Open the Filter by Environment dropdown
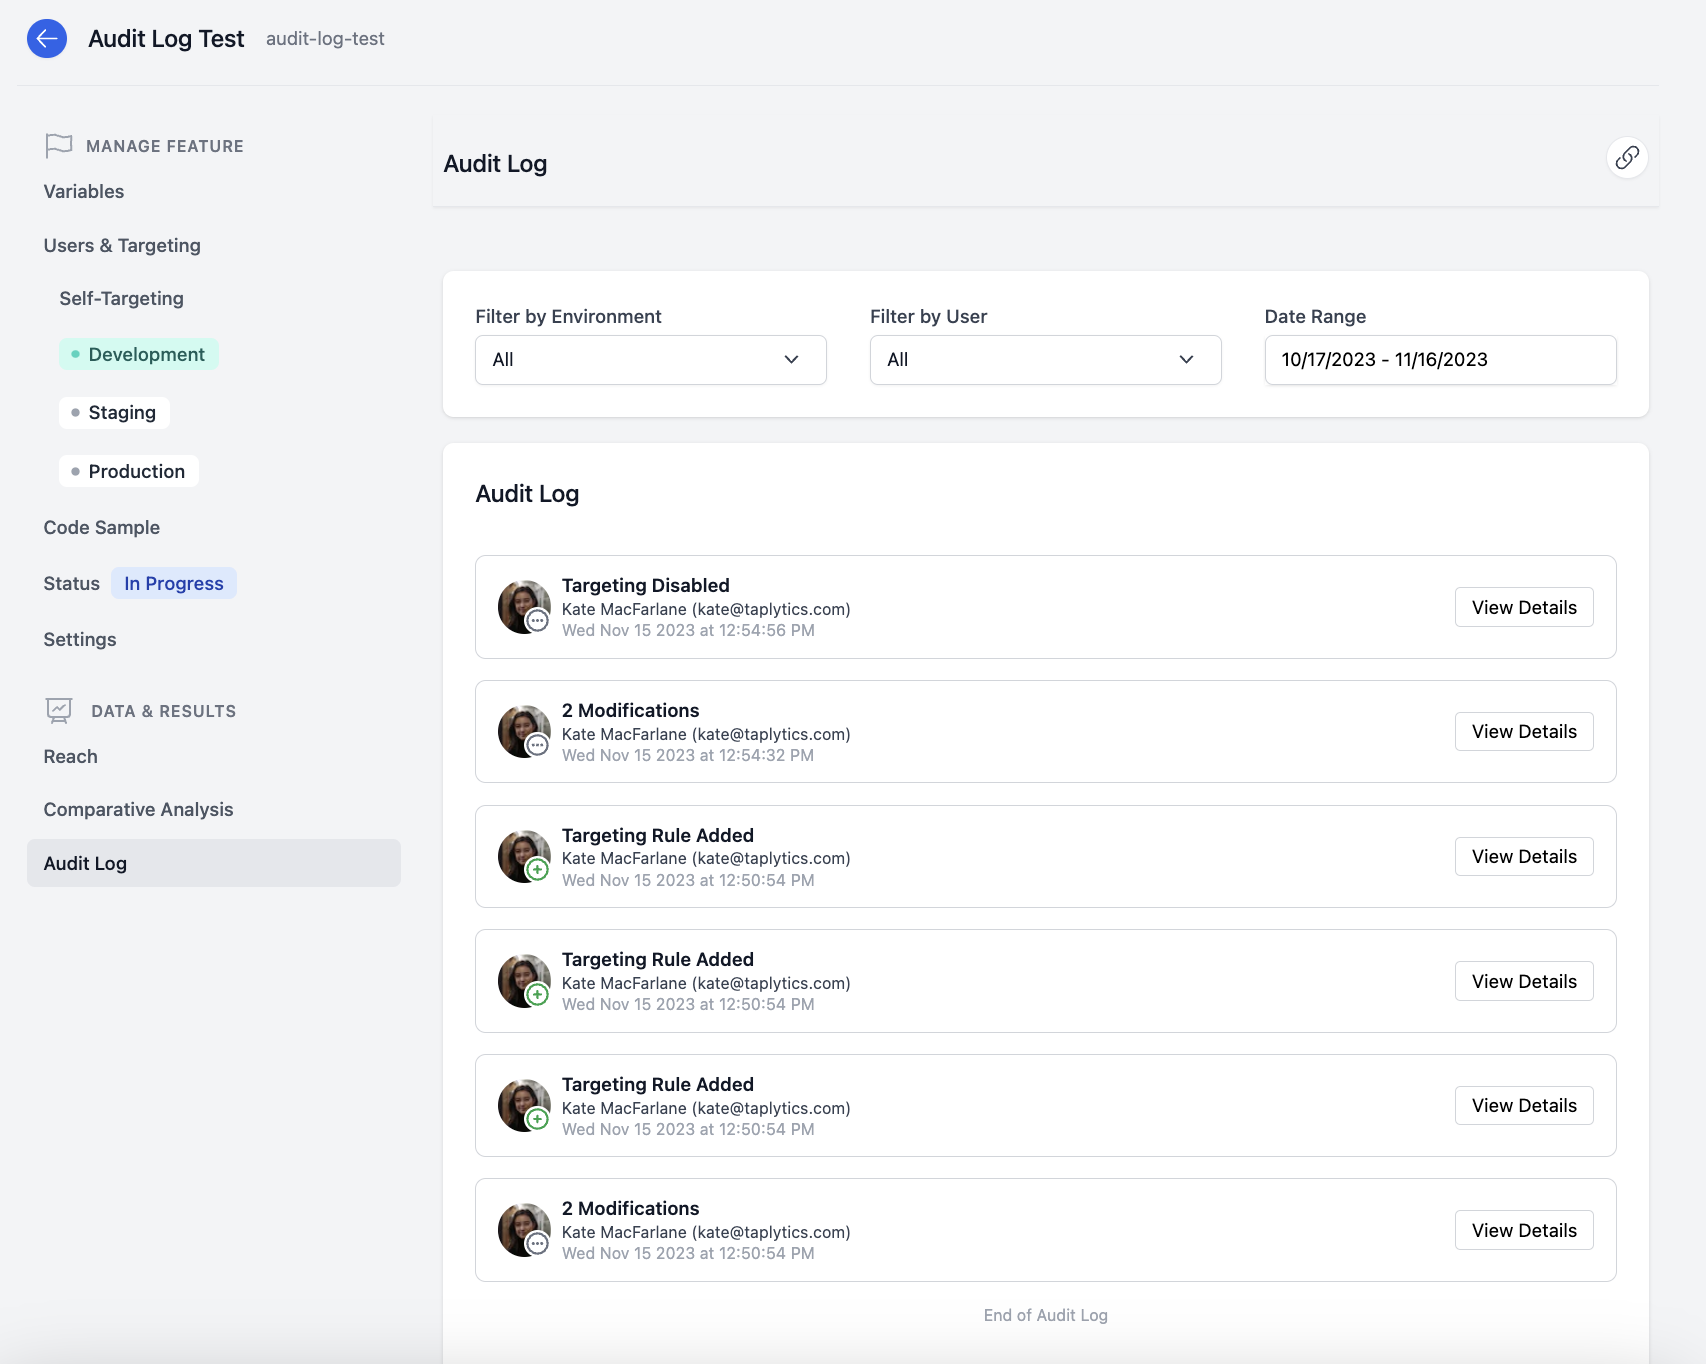Screen dimensions: 1706x1364 (650, 359)
